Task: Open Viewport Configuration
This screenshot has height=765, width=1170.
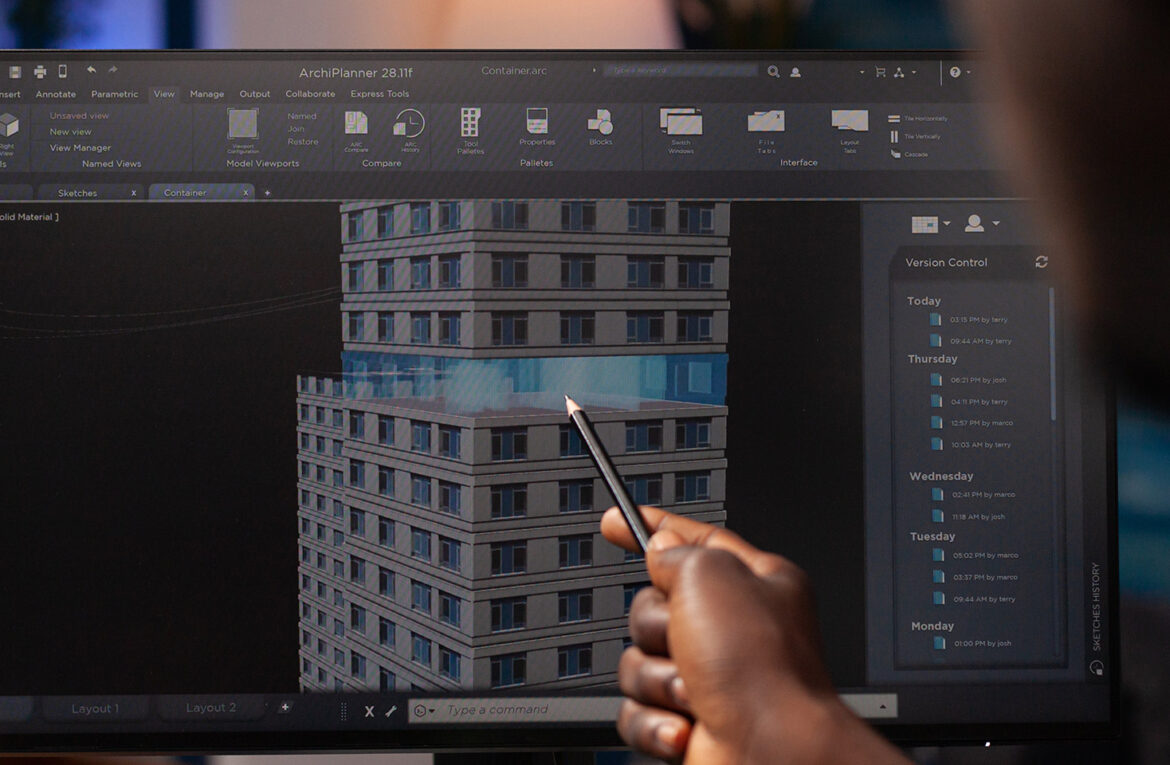Action: (243, 131)
